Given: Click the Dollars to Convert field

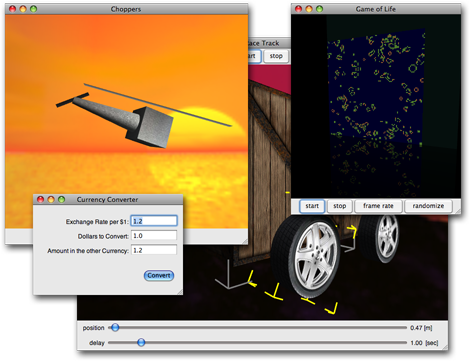Looking at the screenshot, I should coord(154,236).
